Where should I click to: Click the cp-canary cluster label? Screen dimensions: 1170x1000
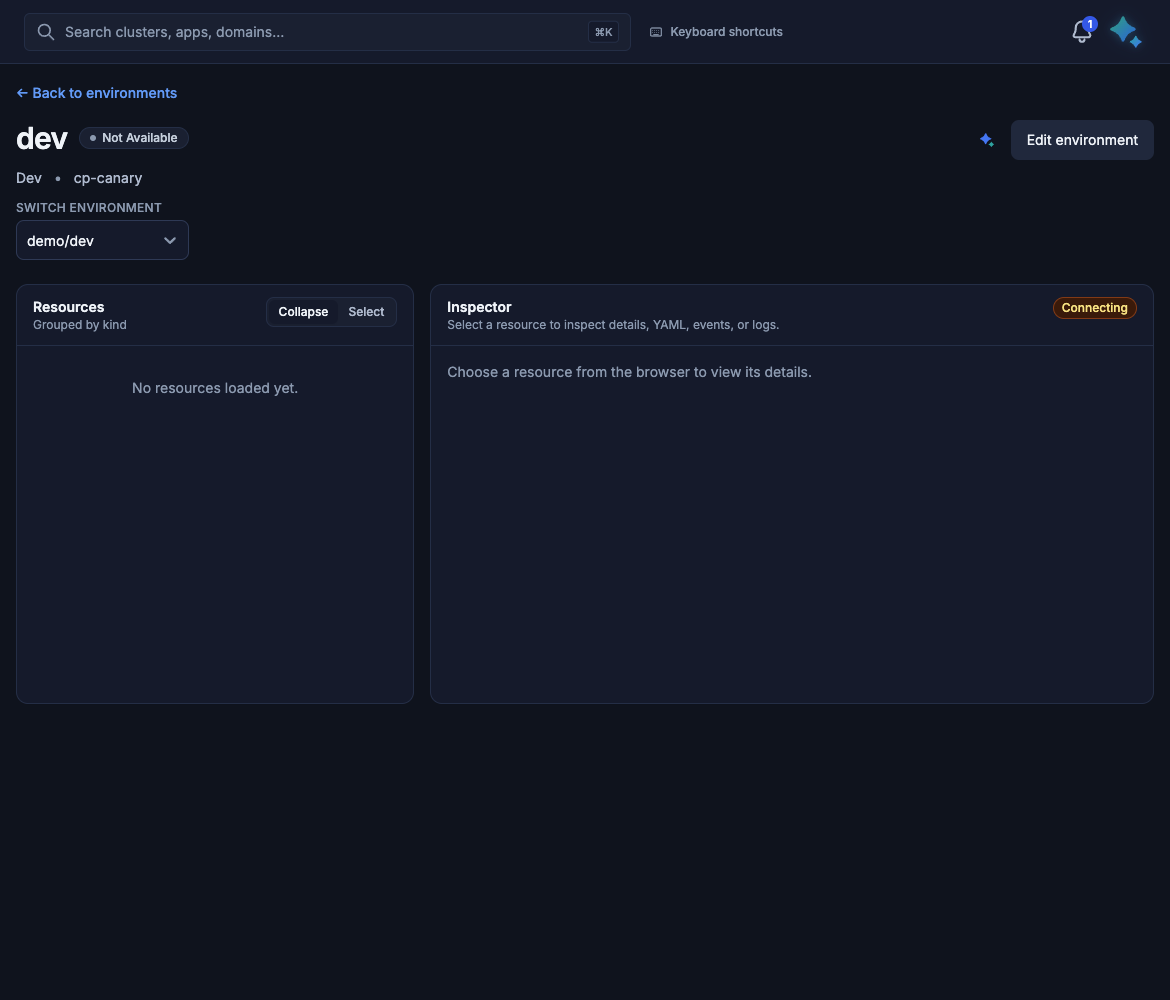(x=107, y=178)
